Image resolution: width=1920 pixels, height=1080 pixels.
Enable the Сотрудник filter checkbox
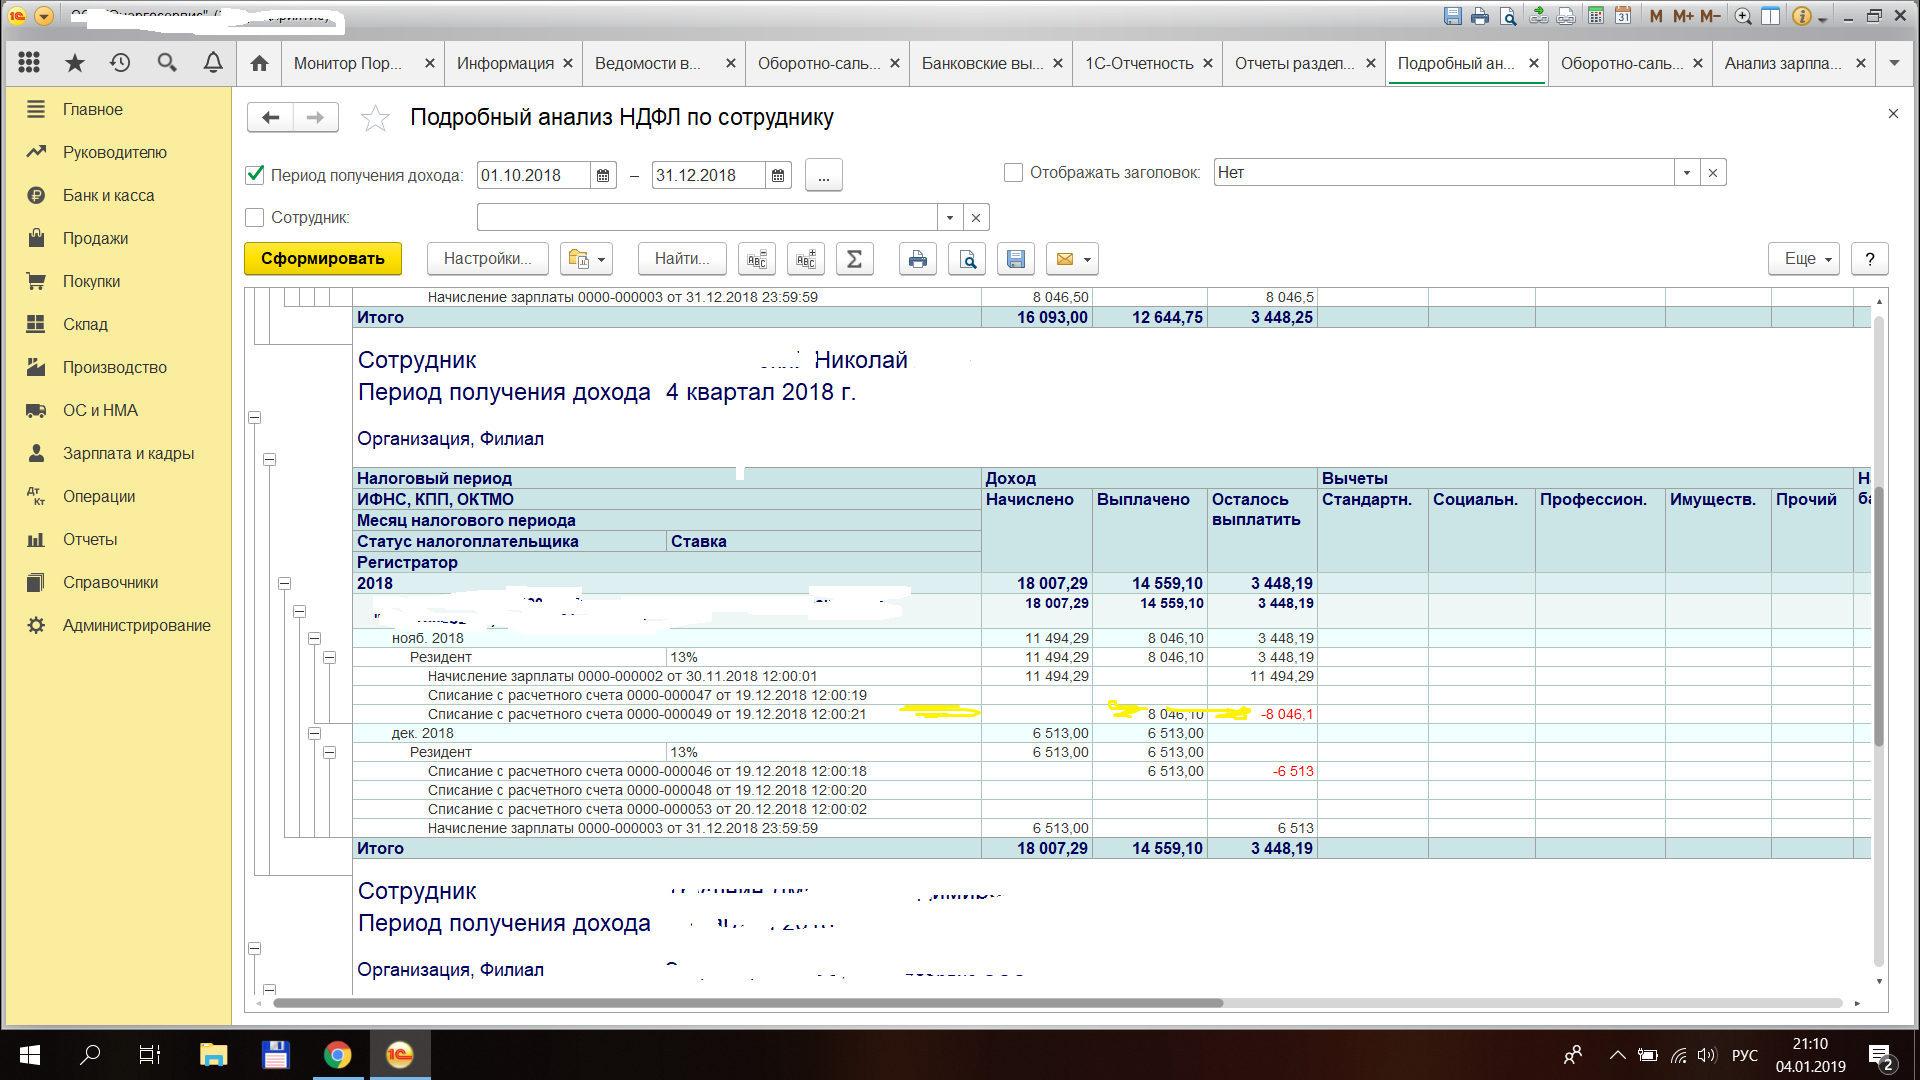click(255, 217)
